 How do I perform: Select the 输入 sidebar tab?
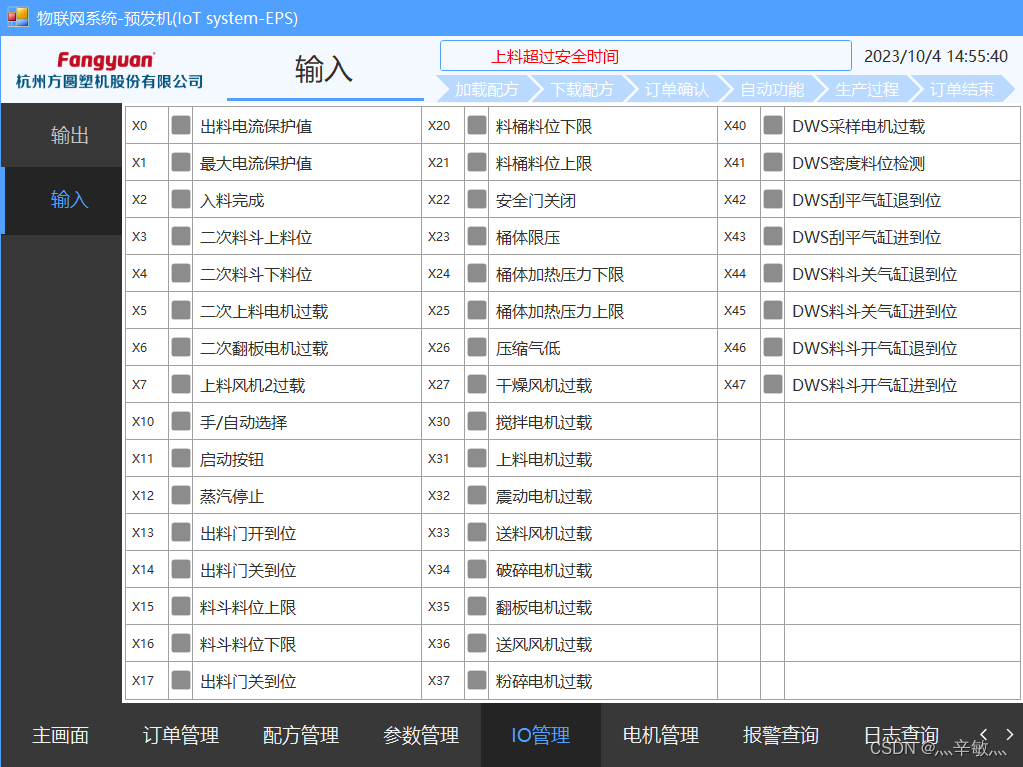(62, 200)
